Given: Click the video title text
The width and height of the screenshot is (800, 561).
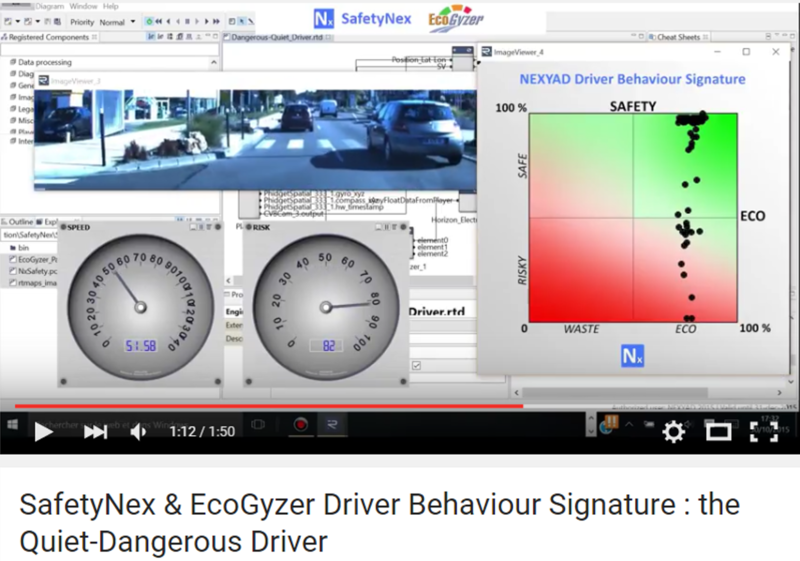Looking at the screenshot, I should click(380, 522).
